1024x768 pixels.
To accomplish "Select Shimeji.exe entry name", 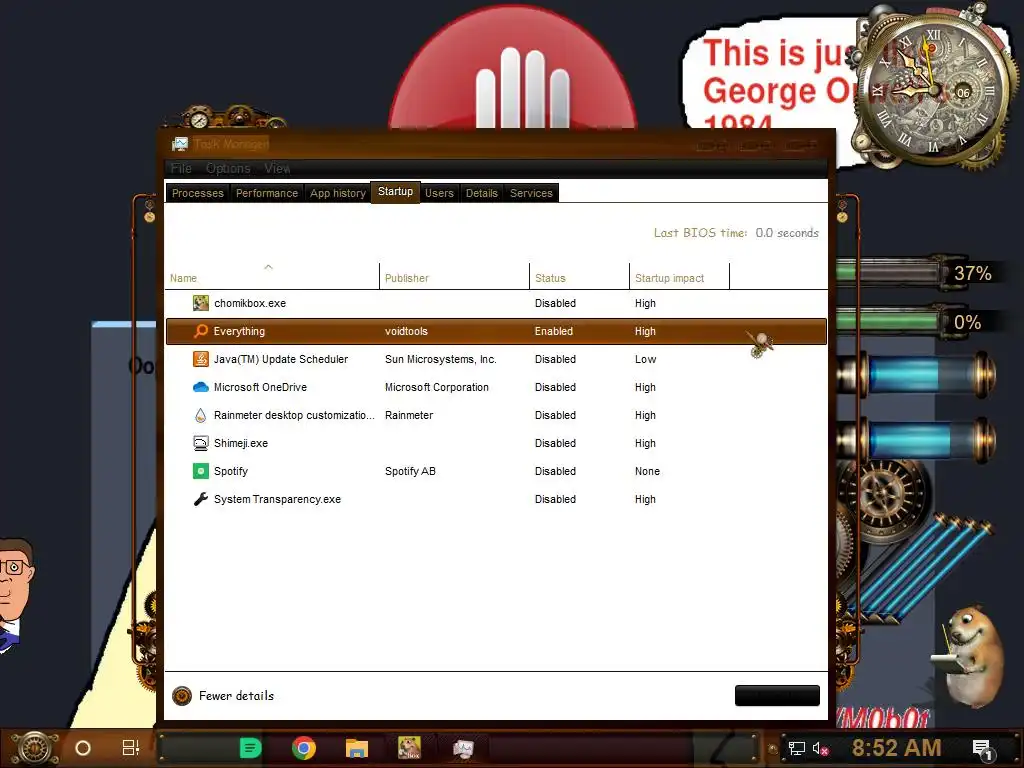I will click(x=240, y=443).
